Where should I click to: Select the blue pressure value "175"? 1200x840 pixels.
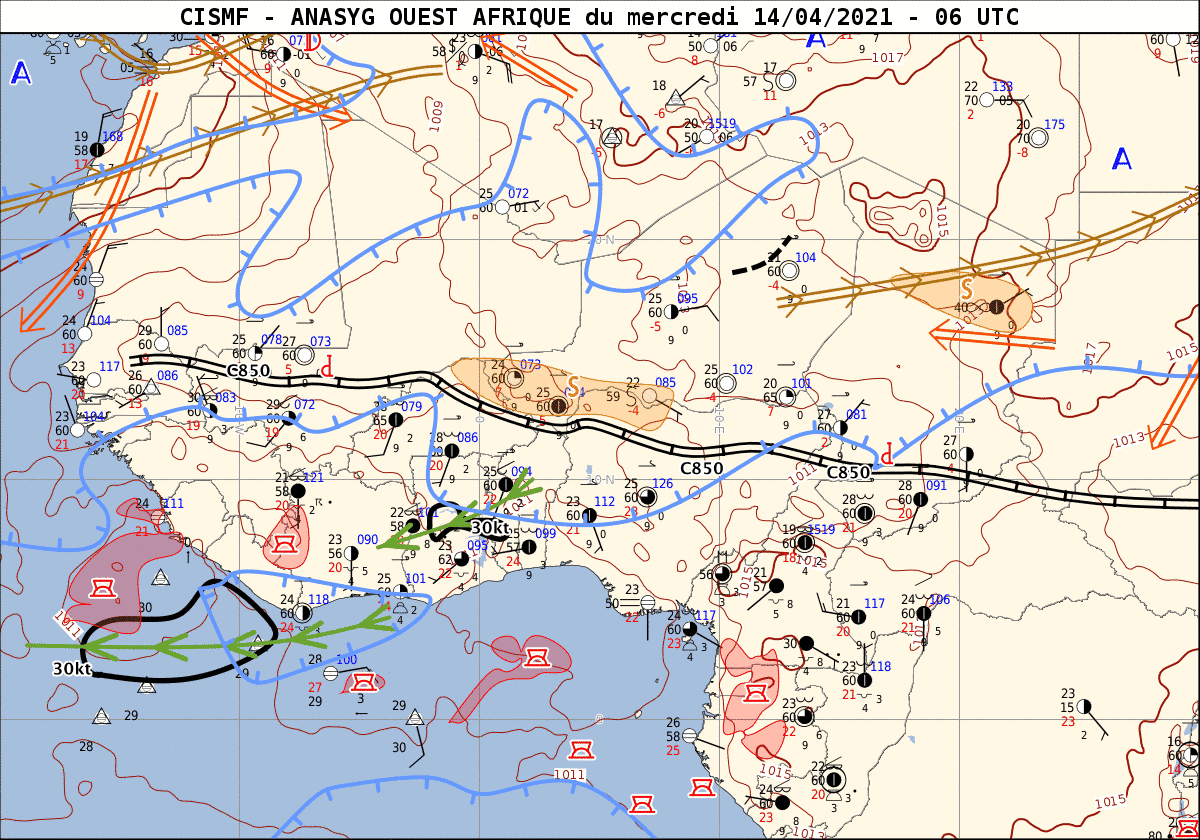(1054, 125)
